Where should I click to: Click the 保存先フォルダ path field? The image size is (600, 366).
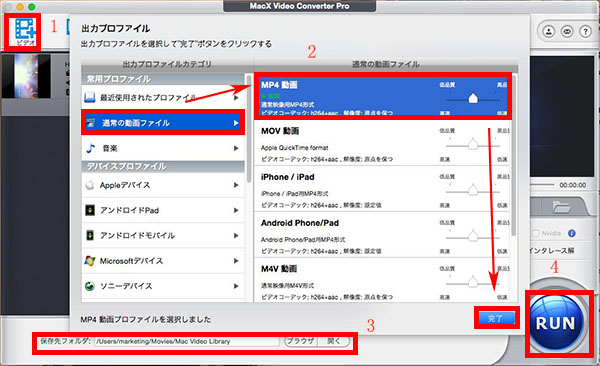(187, 341)
